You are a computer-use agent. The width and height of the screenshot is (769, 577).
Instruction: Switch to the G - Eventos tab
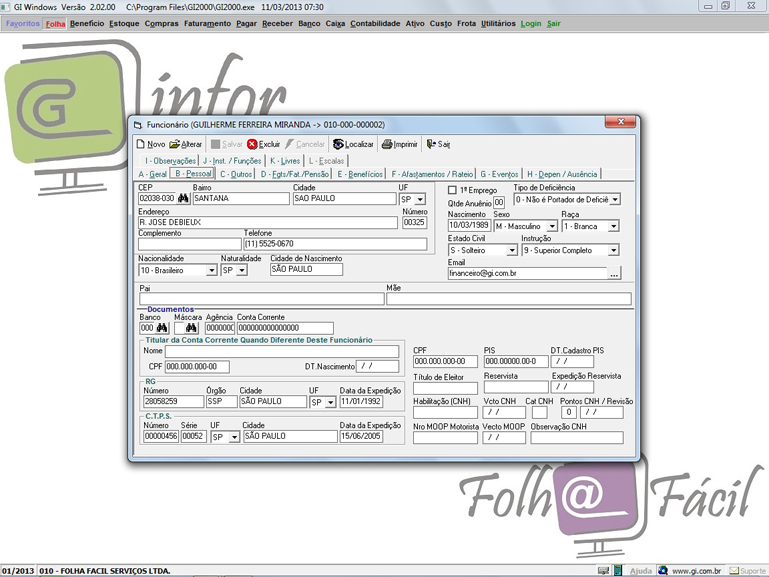[x=499, y=174]
